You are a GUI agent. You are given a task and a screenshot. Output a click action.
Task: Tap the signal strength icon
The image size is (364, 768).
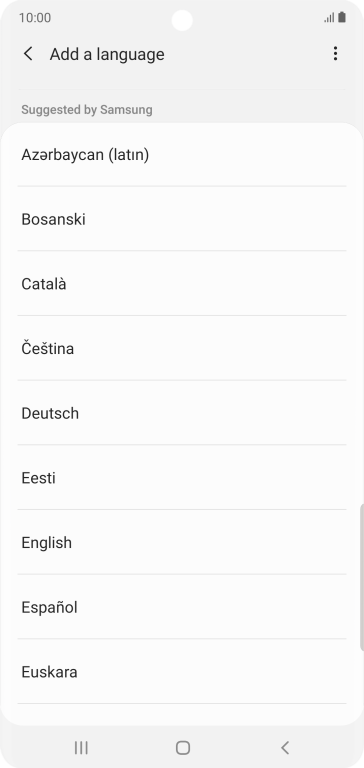329,18
